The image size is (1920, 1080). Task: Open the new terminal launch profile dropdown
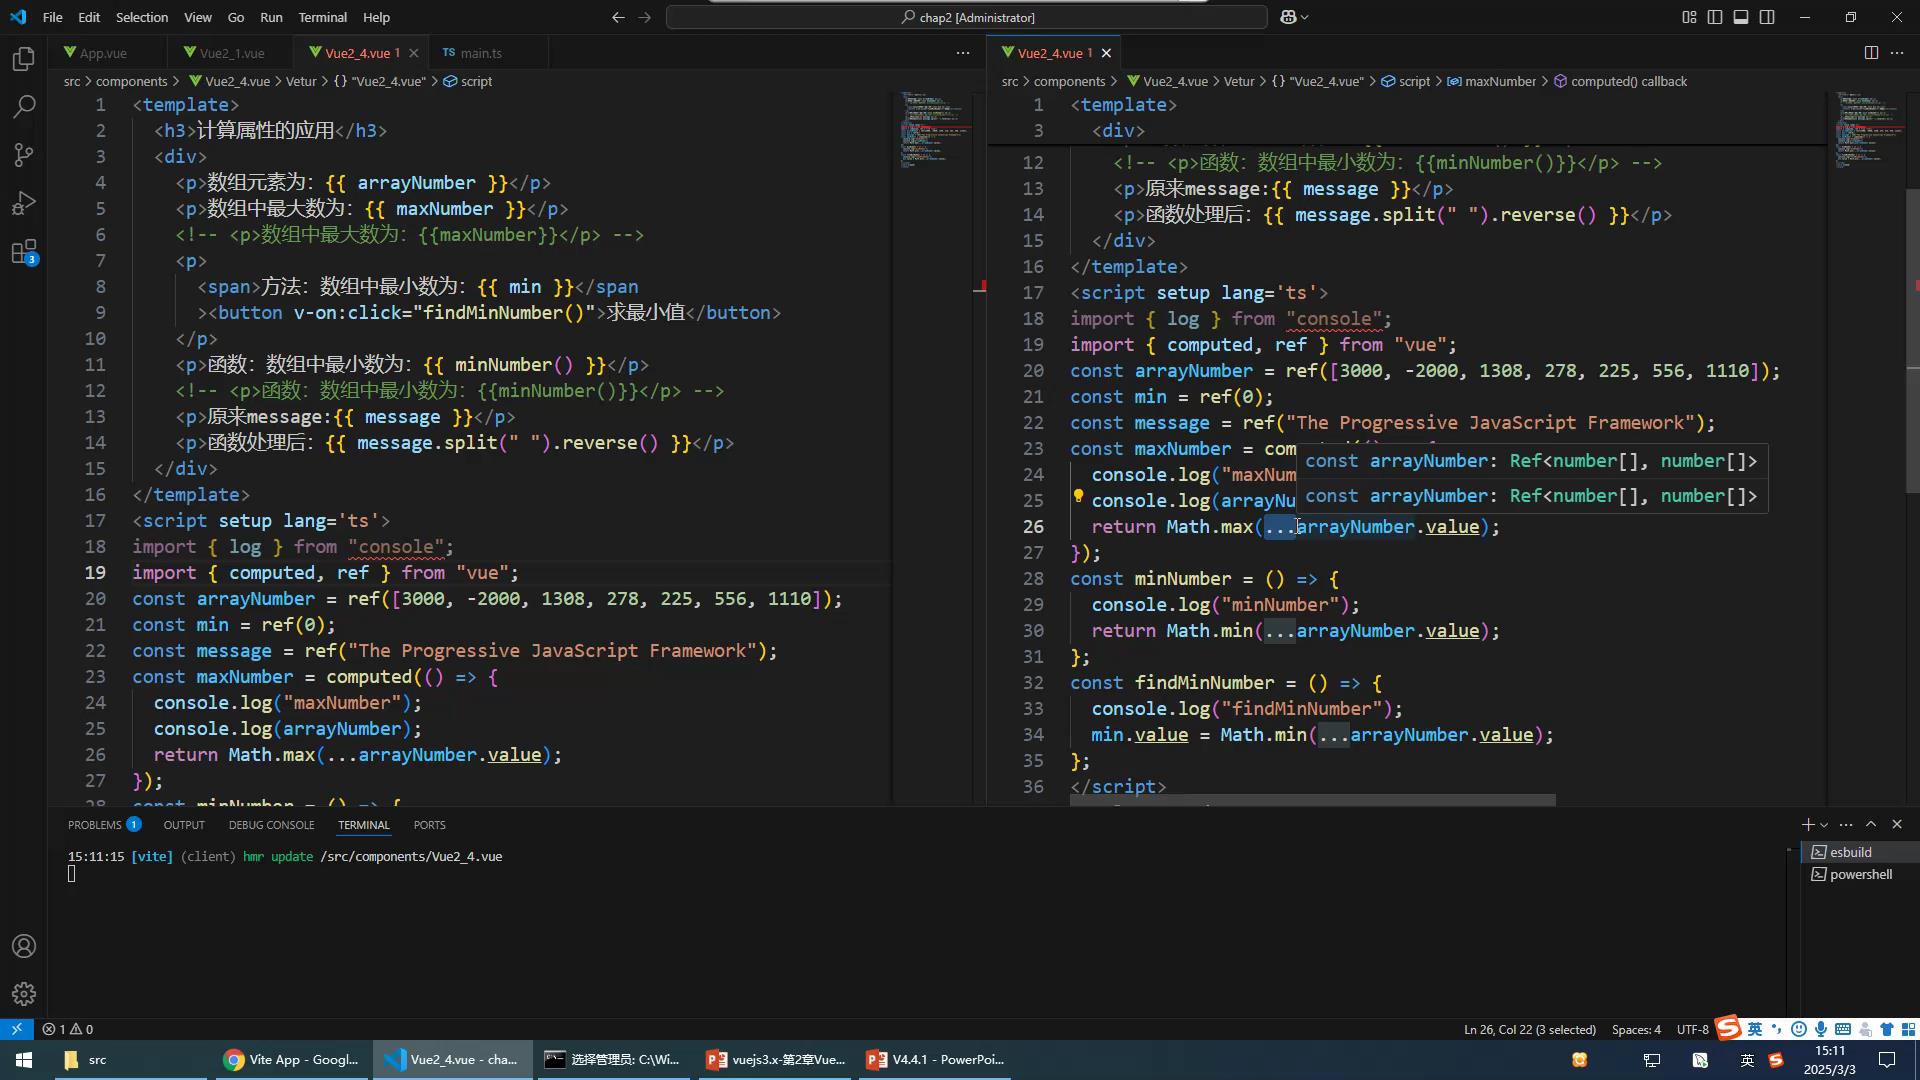point(1824,825)
